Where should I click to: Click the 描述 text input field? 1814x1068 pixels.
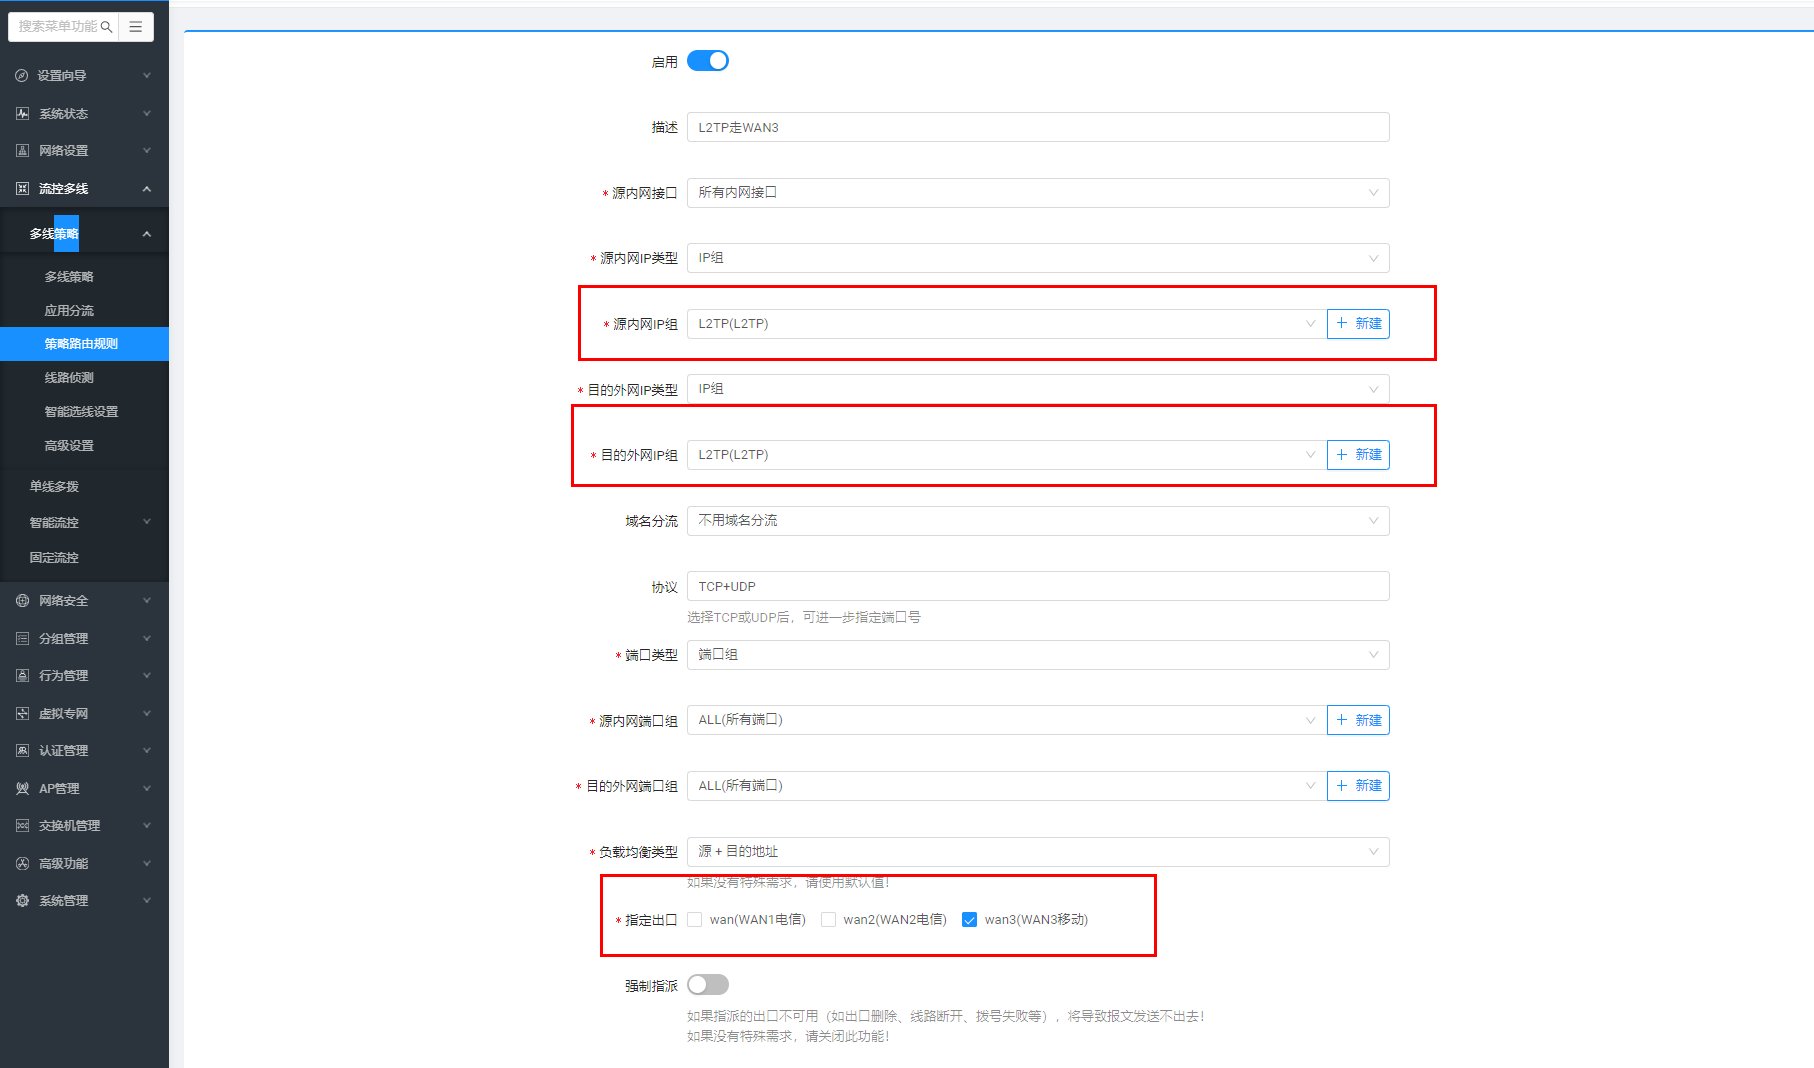[x=1037, y=127]
